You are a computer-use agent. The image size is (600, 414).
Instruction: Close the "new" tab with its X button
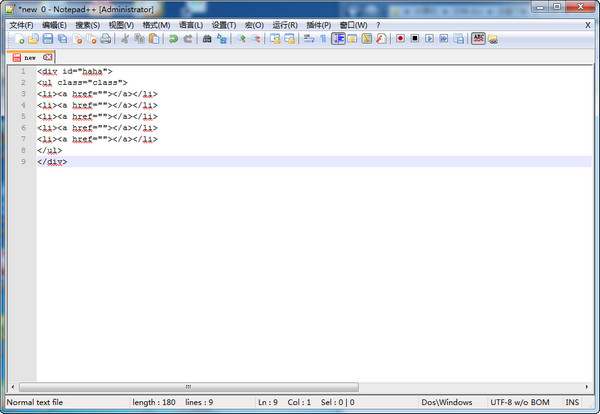45,57
